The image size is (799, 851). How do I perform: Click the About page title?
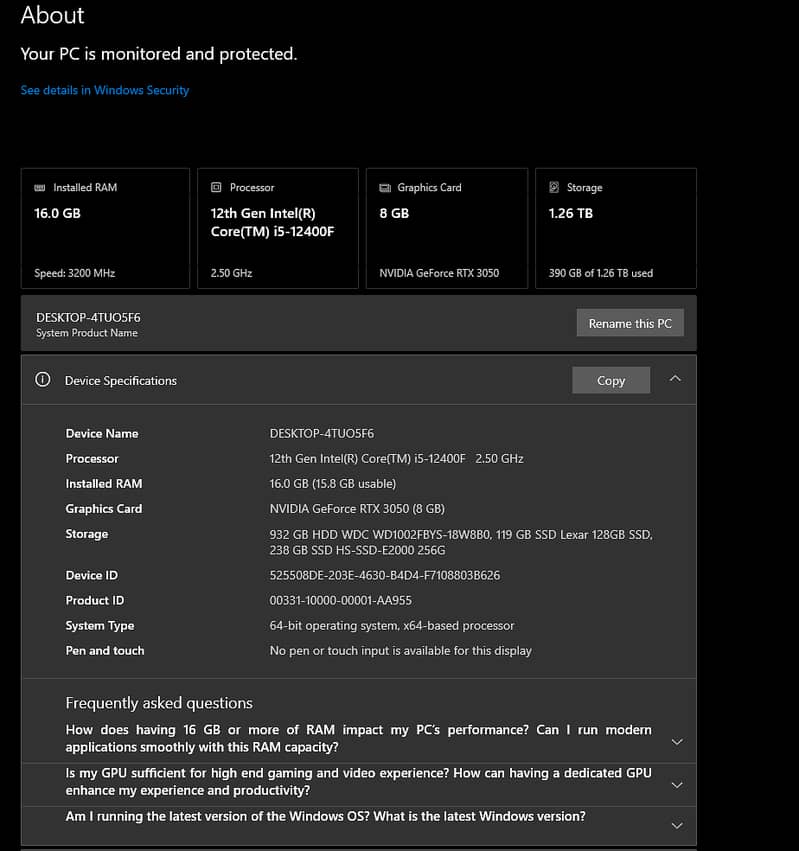[x=52, y=15]
